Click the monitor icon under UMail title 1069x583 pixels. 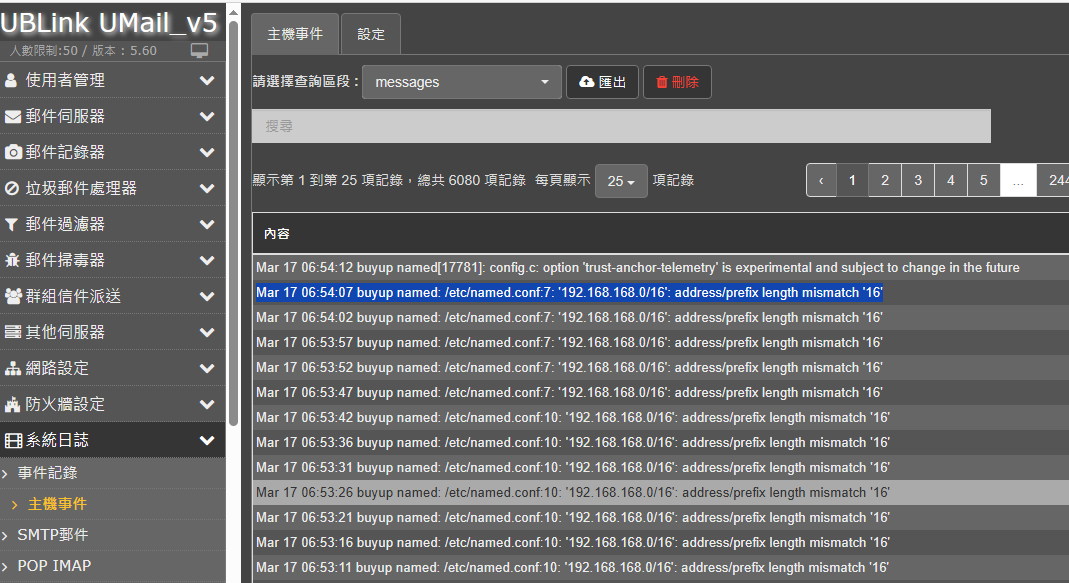click(x=199, y=50)
